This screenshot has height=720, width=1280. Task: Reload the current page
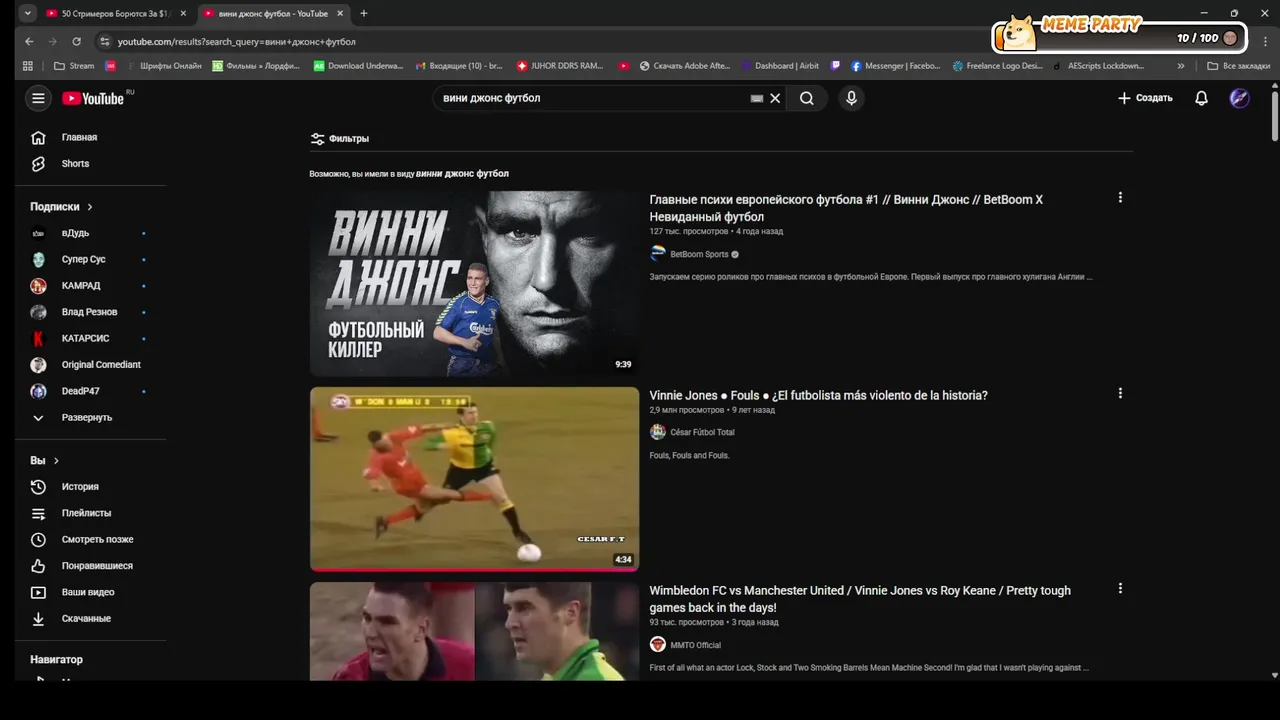(x=77, y=41)
